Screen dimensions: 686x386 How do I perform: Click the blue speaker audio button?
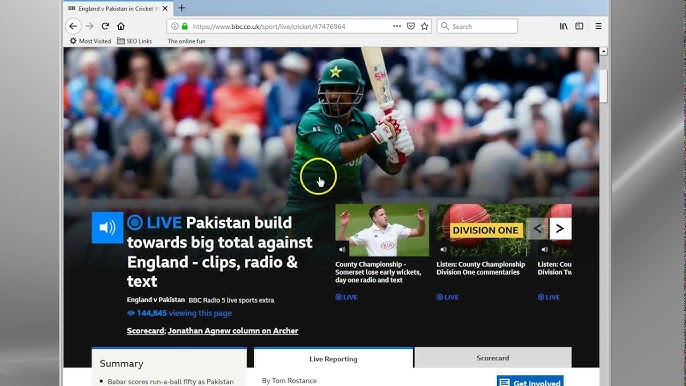pos(107,228)
